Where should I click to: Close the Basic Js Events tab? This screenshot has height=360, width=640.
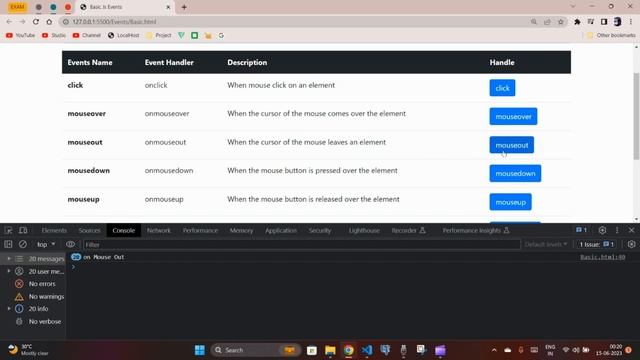pos(168,7)
